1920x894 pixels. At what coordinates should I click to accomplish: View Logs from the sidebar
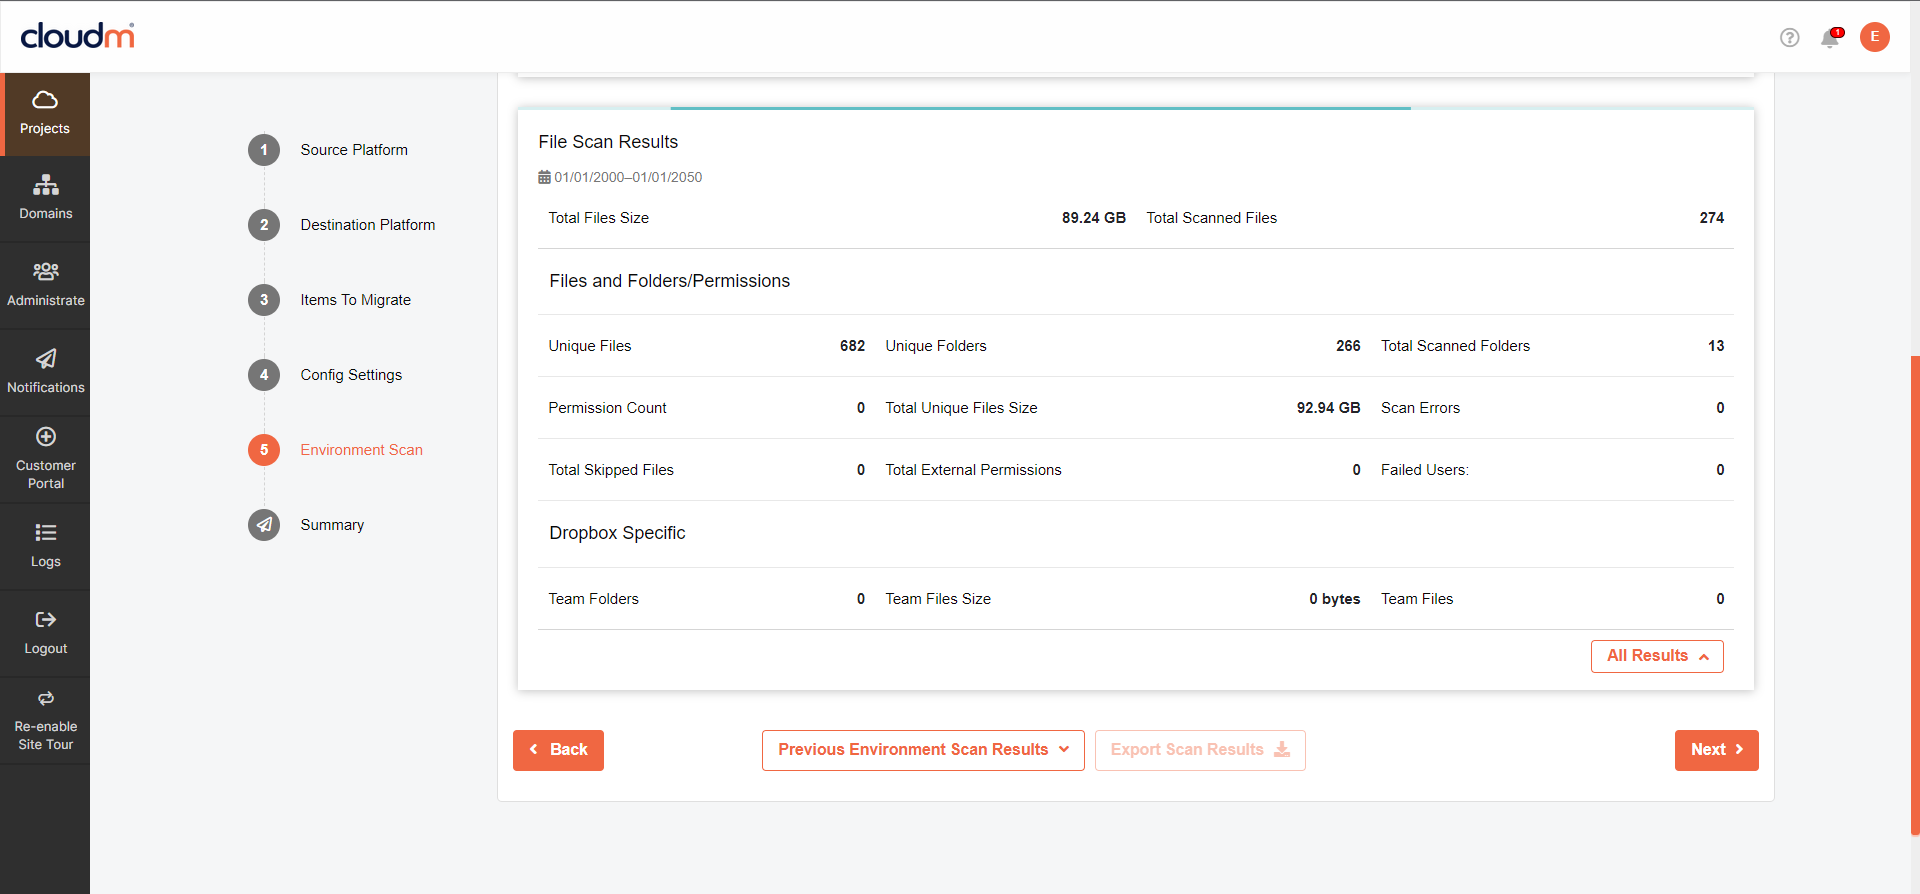(x=45, y=546)
